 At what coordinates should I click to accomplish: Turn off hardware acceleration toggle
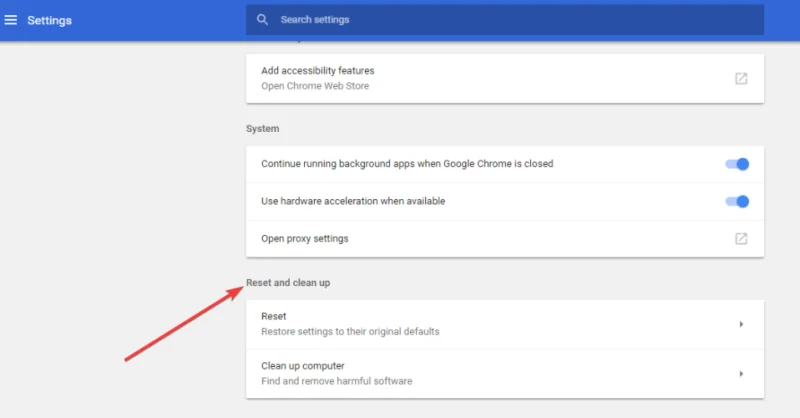tap(737, 201)
